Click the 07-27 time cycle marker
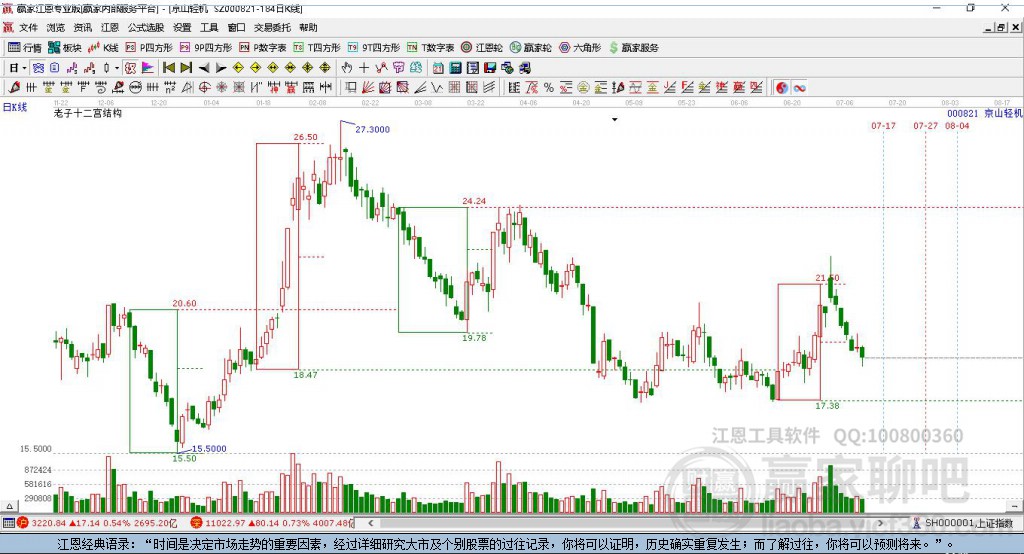Viewport: 1024px width, 554px height. tap(925, 125)
